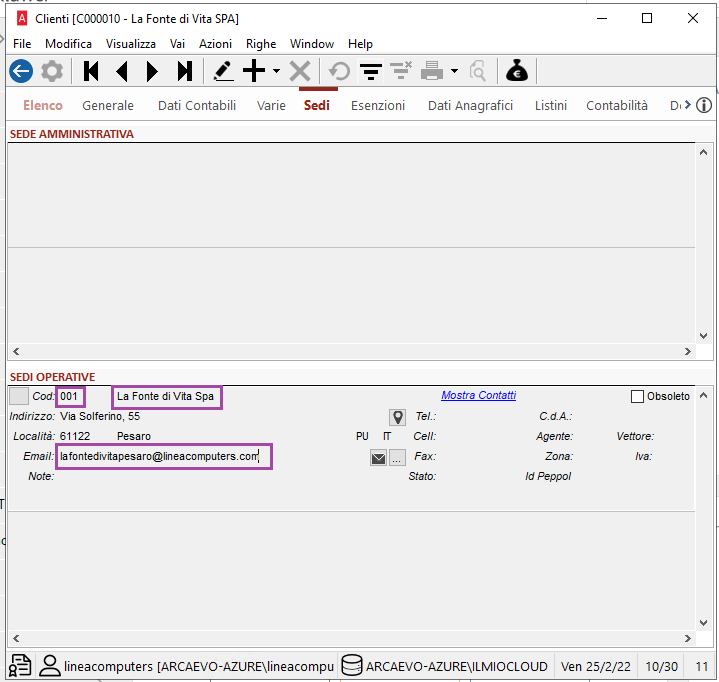The width and height of the screenshot is (719, 682).
Task: Click the blue back arrow icon
Action: (21, 71)
